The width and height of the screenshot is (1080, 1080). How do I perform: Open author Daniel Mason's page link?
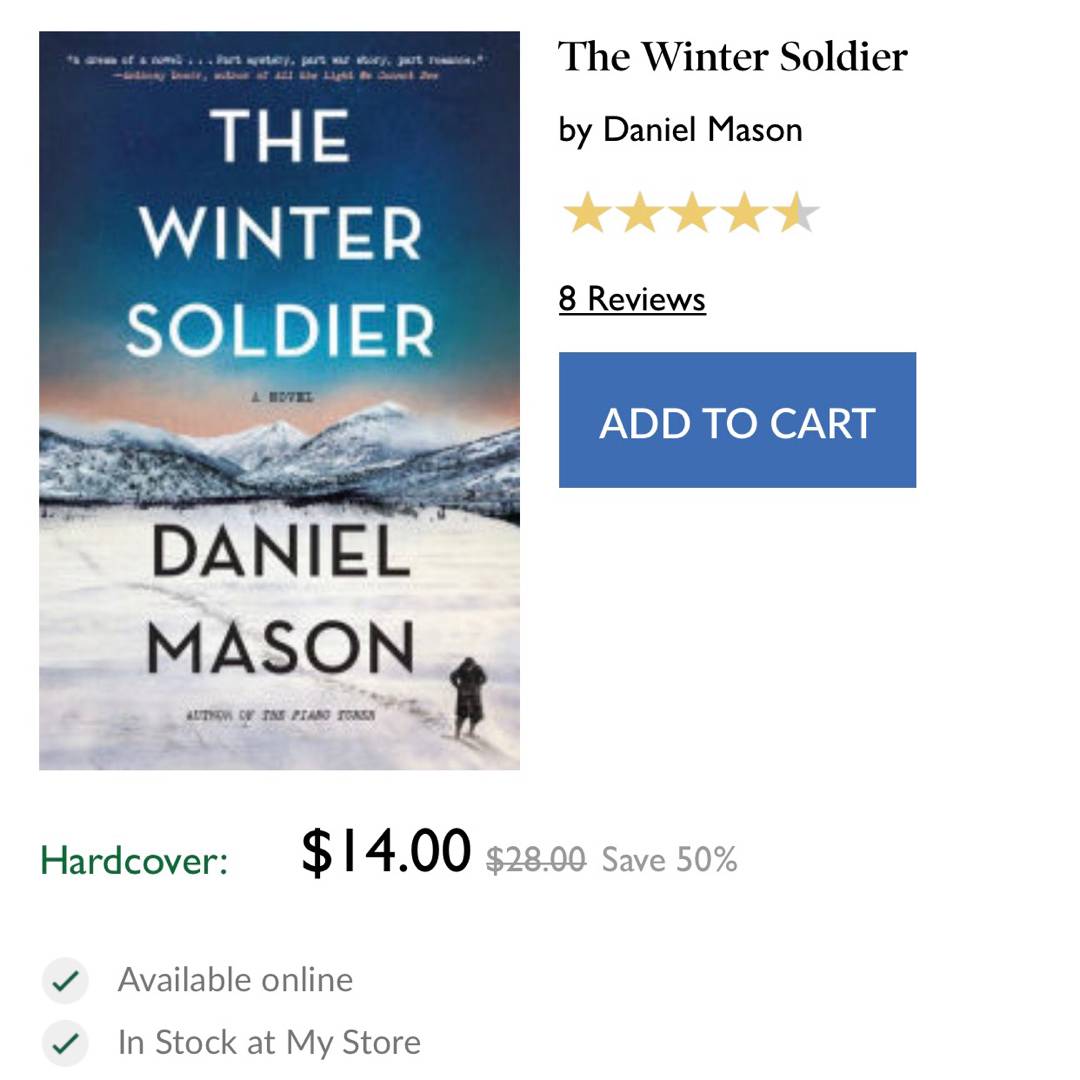click(x=702, y=130)
